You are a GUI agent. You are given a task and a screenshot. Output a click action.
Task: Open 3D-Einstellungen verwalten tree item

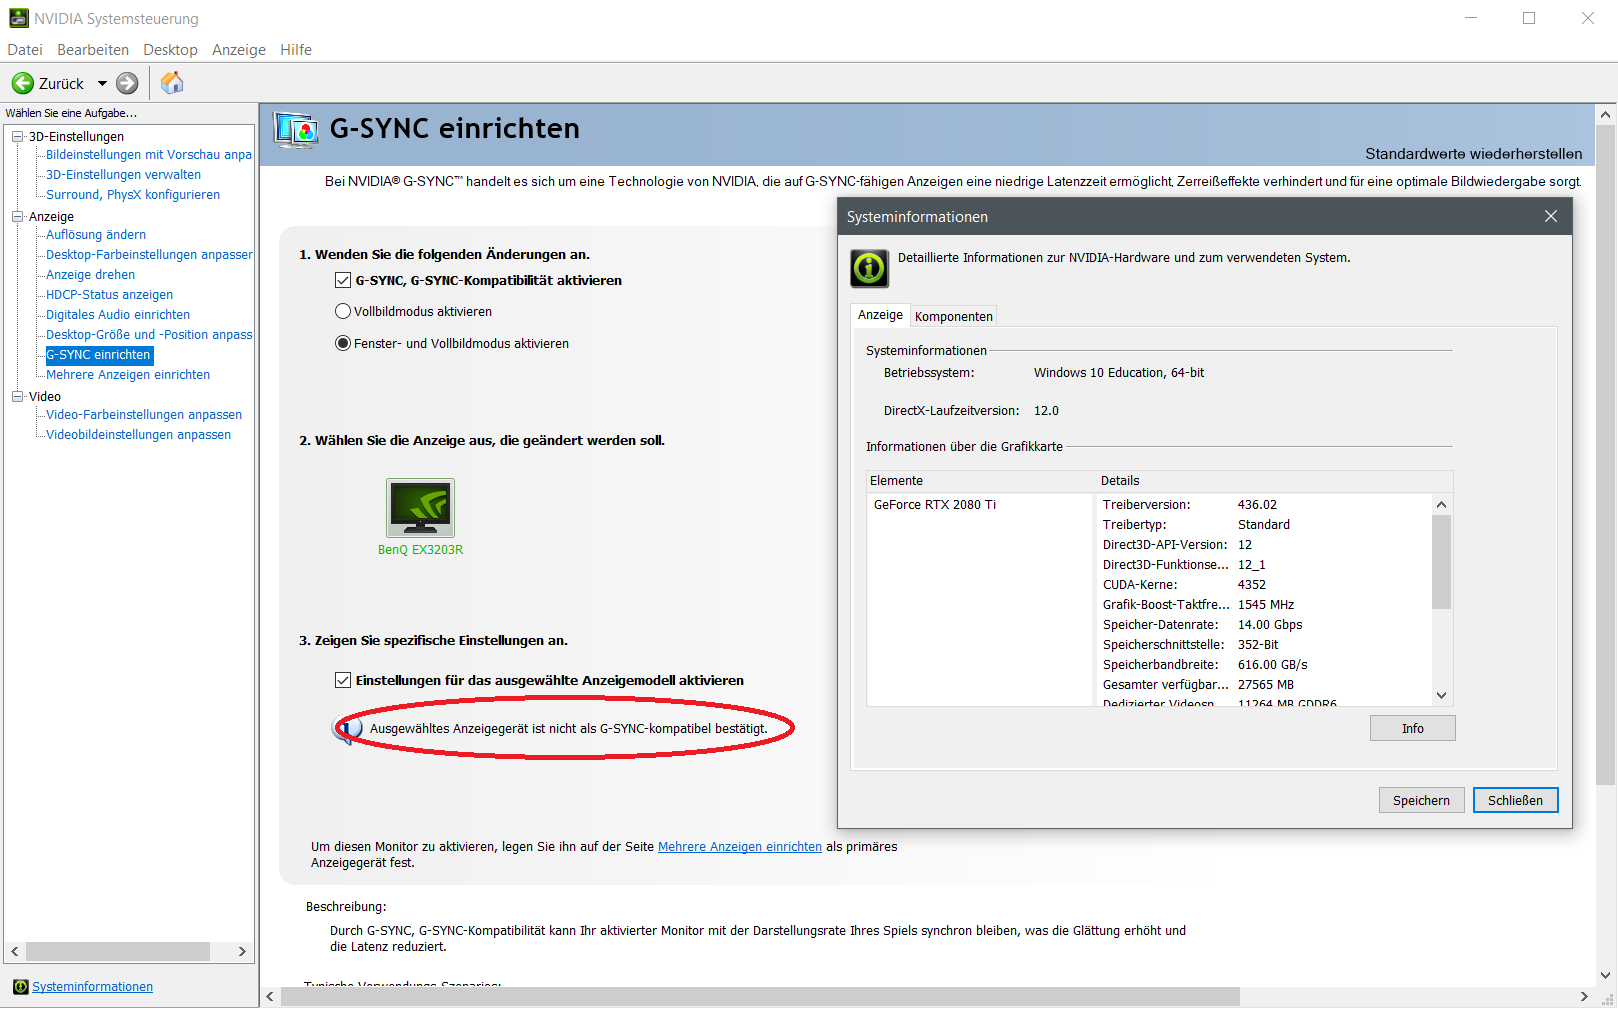[x=123, y=175]
